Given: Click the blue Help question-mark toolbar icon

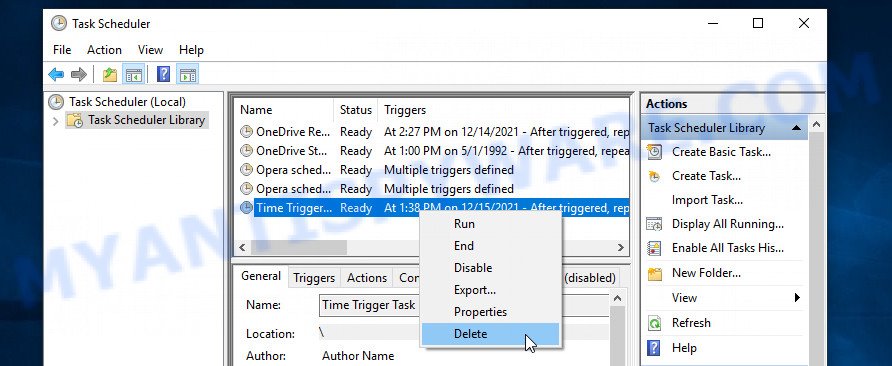Looking at the screenshot, I should (163, 74).
